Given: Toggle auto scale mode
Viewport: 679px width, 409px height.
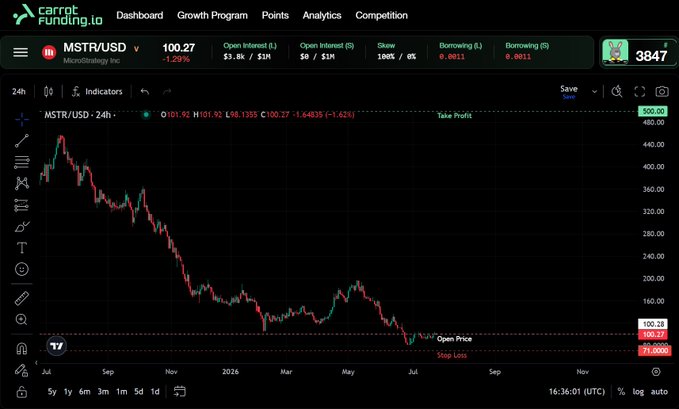Looking at the screenshot, I should coord(659,392).
